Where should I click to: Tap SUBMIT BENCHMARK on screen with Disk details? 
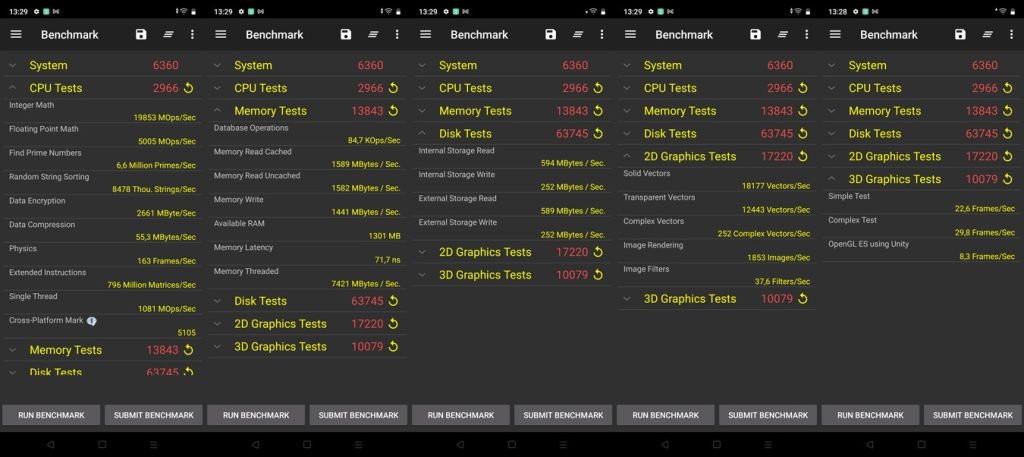(x=563, y=415)
